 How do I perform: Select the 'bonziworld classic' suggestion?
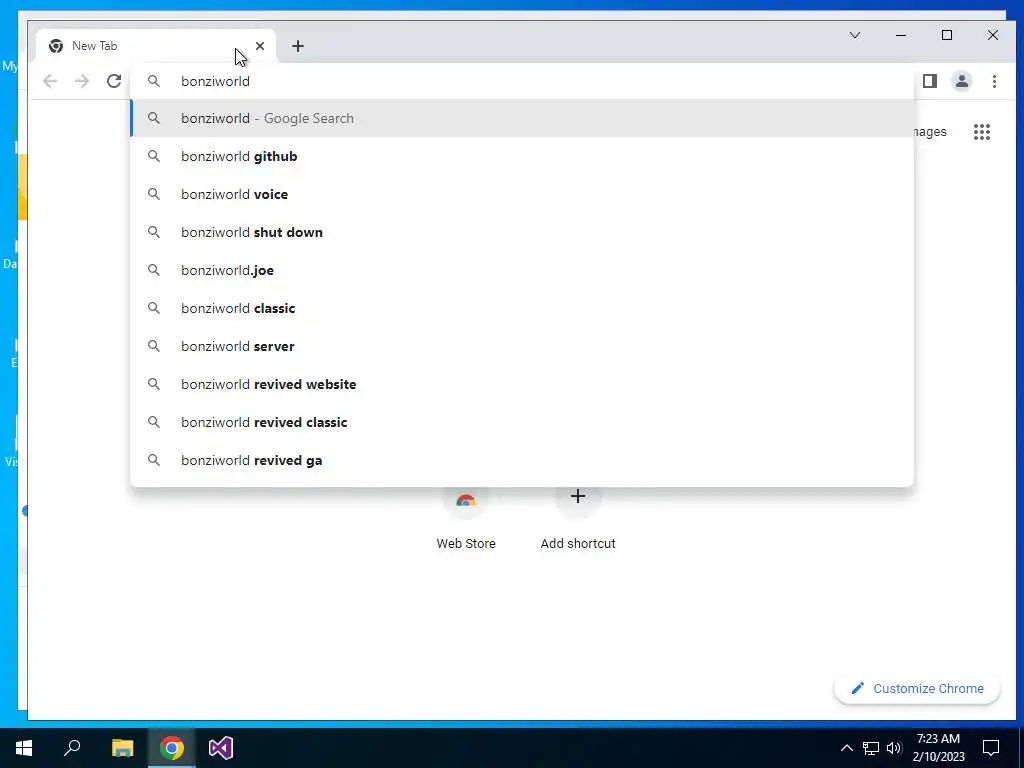pos(522,308)
